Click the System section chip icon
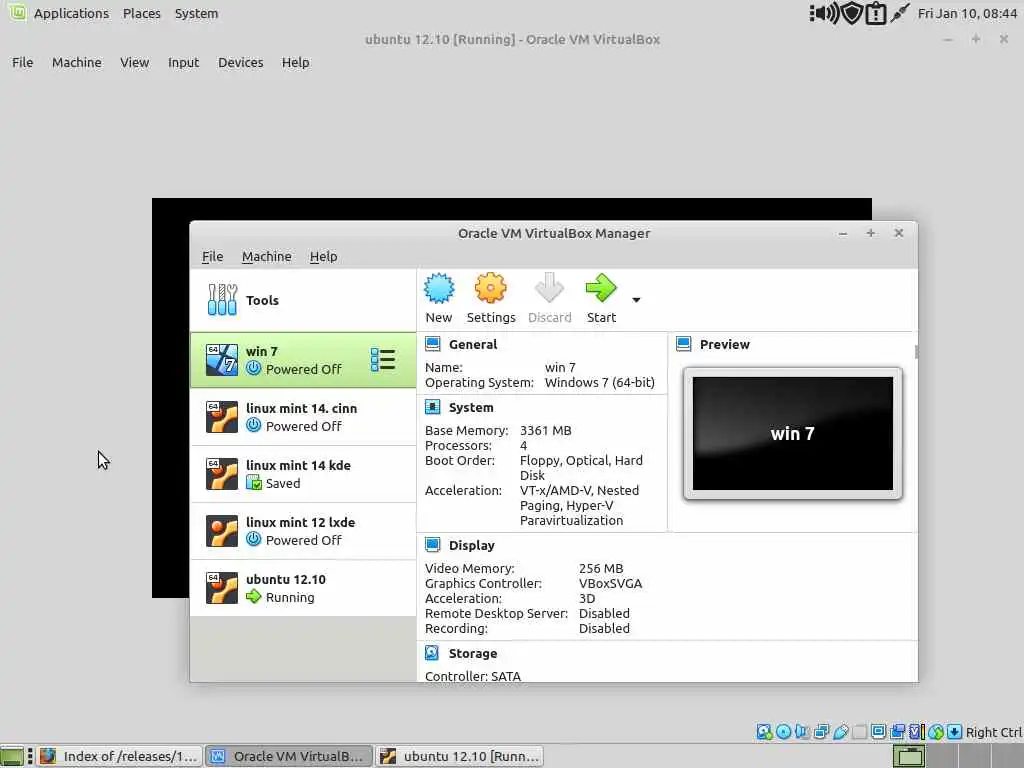 [x=432, y=407]
